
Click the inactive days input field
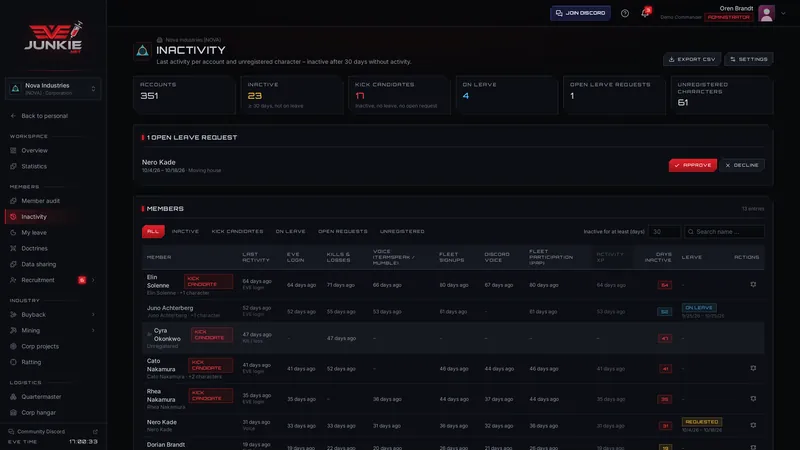[664, 232]
